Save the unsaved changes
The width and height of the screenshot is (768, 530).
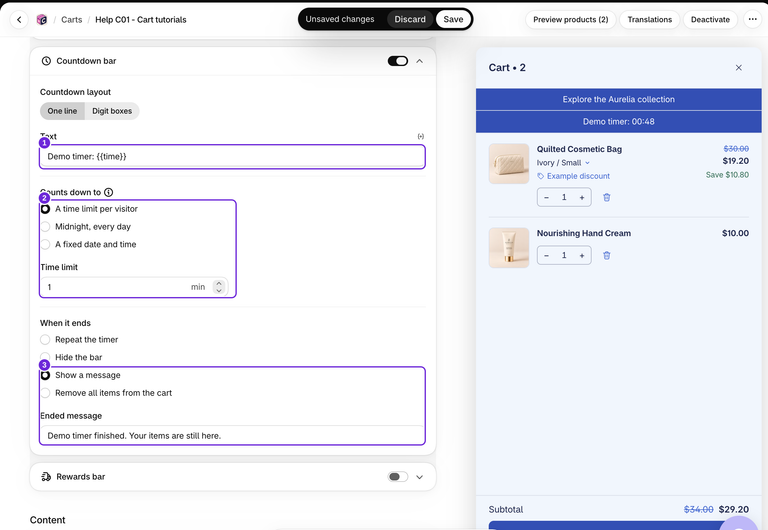pyautogui.click(x=453, y=20)
